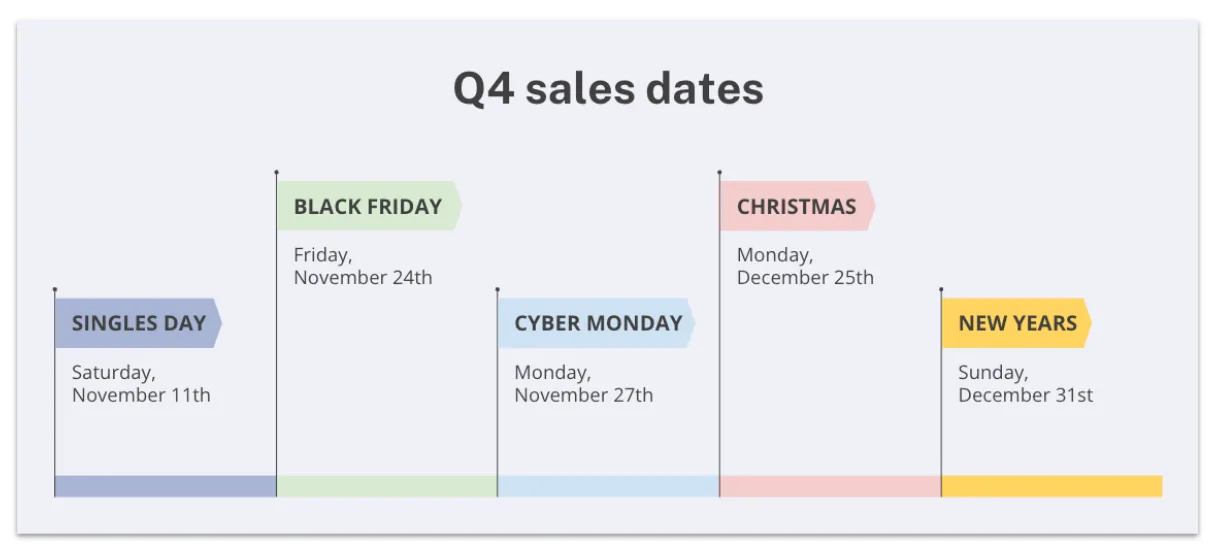Select the Saturday, November 11th date text

coord(141,384)
